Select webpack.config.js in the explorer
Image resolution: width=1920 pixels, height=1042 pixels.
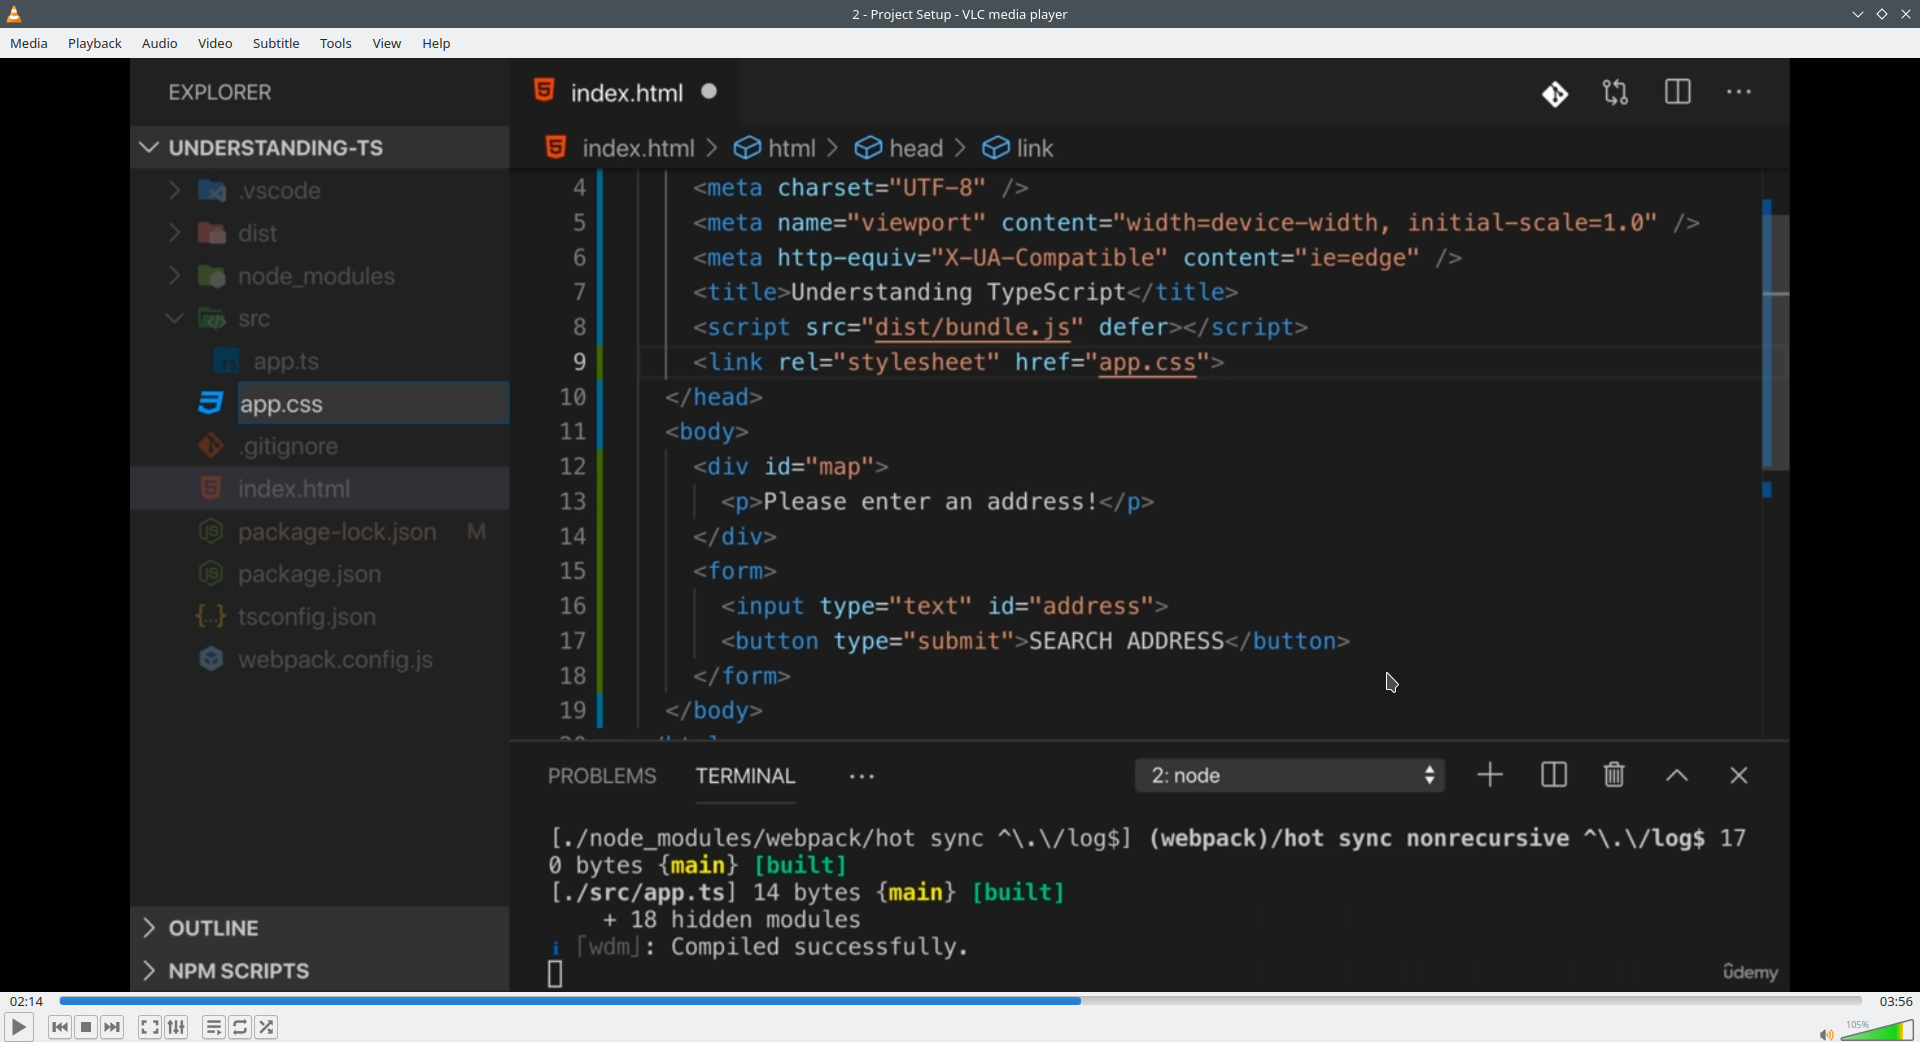tap(320, 660)
